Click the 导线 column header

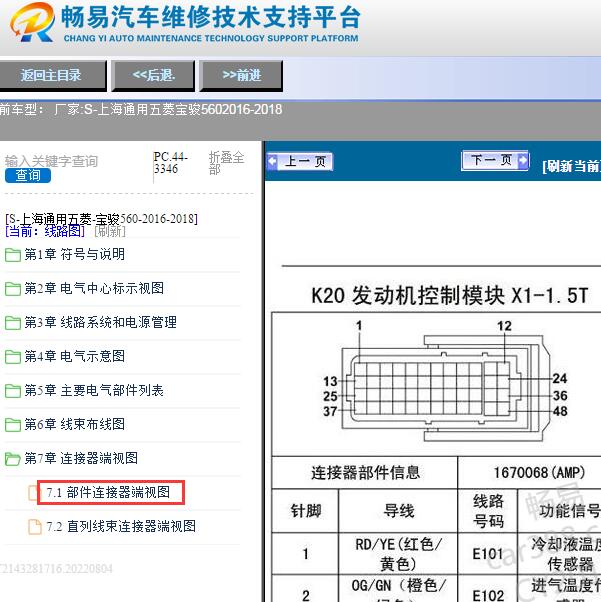[398, 511]
